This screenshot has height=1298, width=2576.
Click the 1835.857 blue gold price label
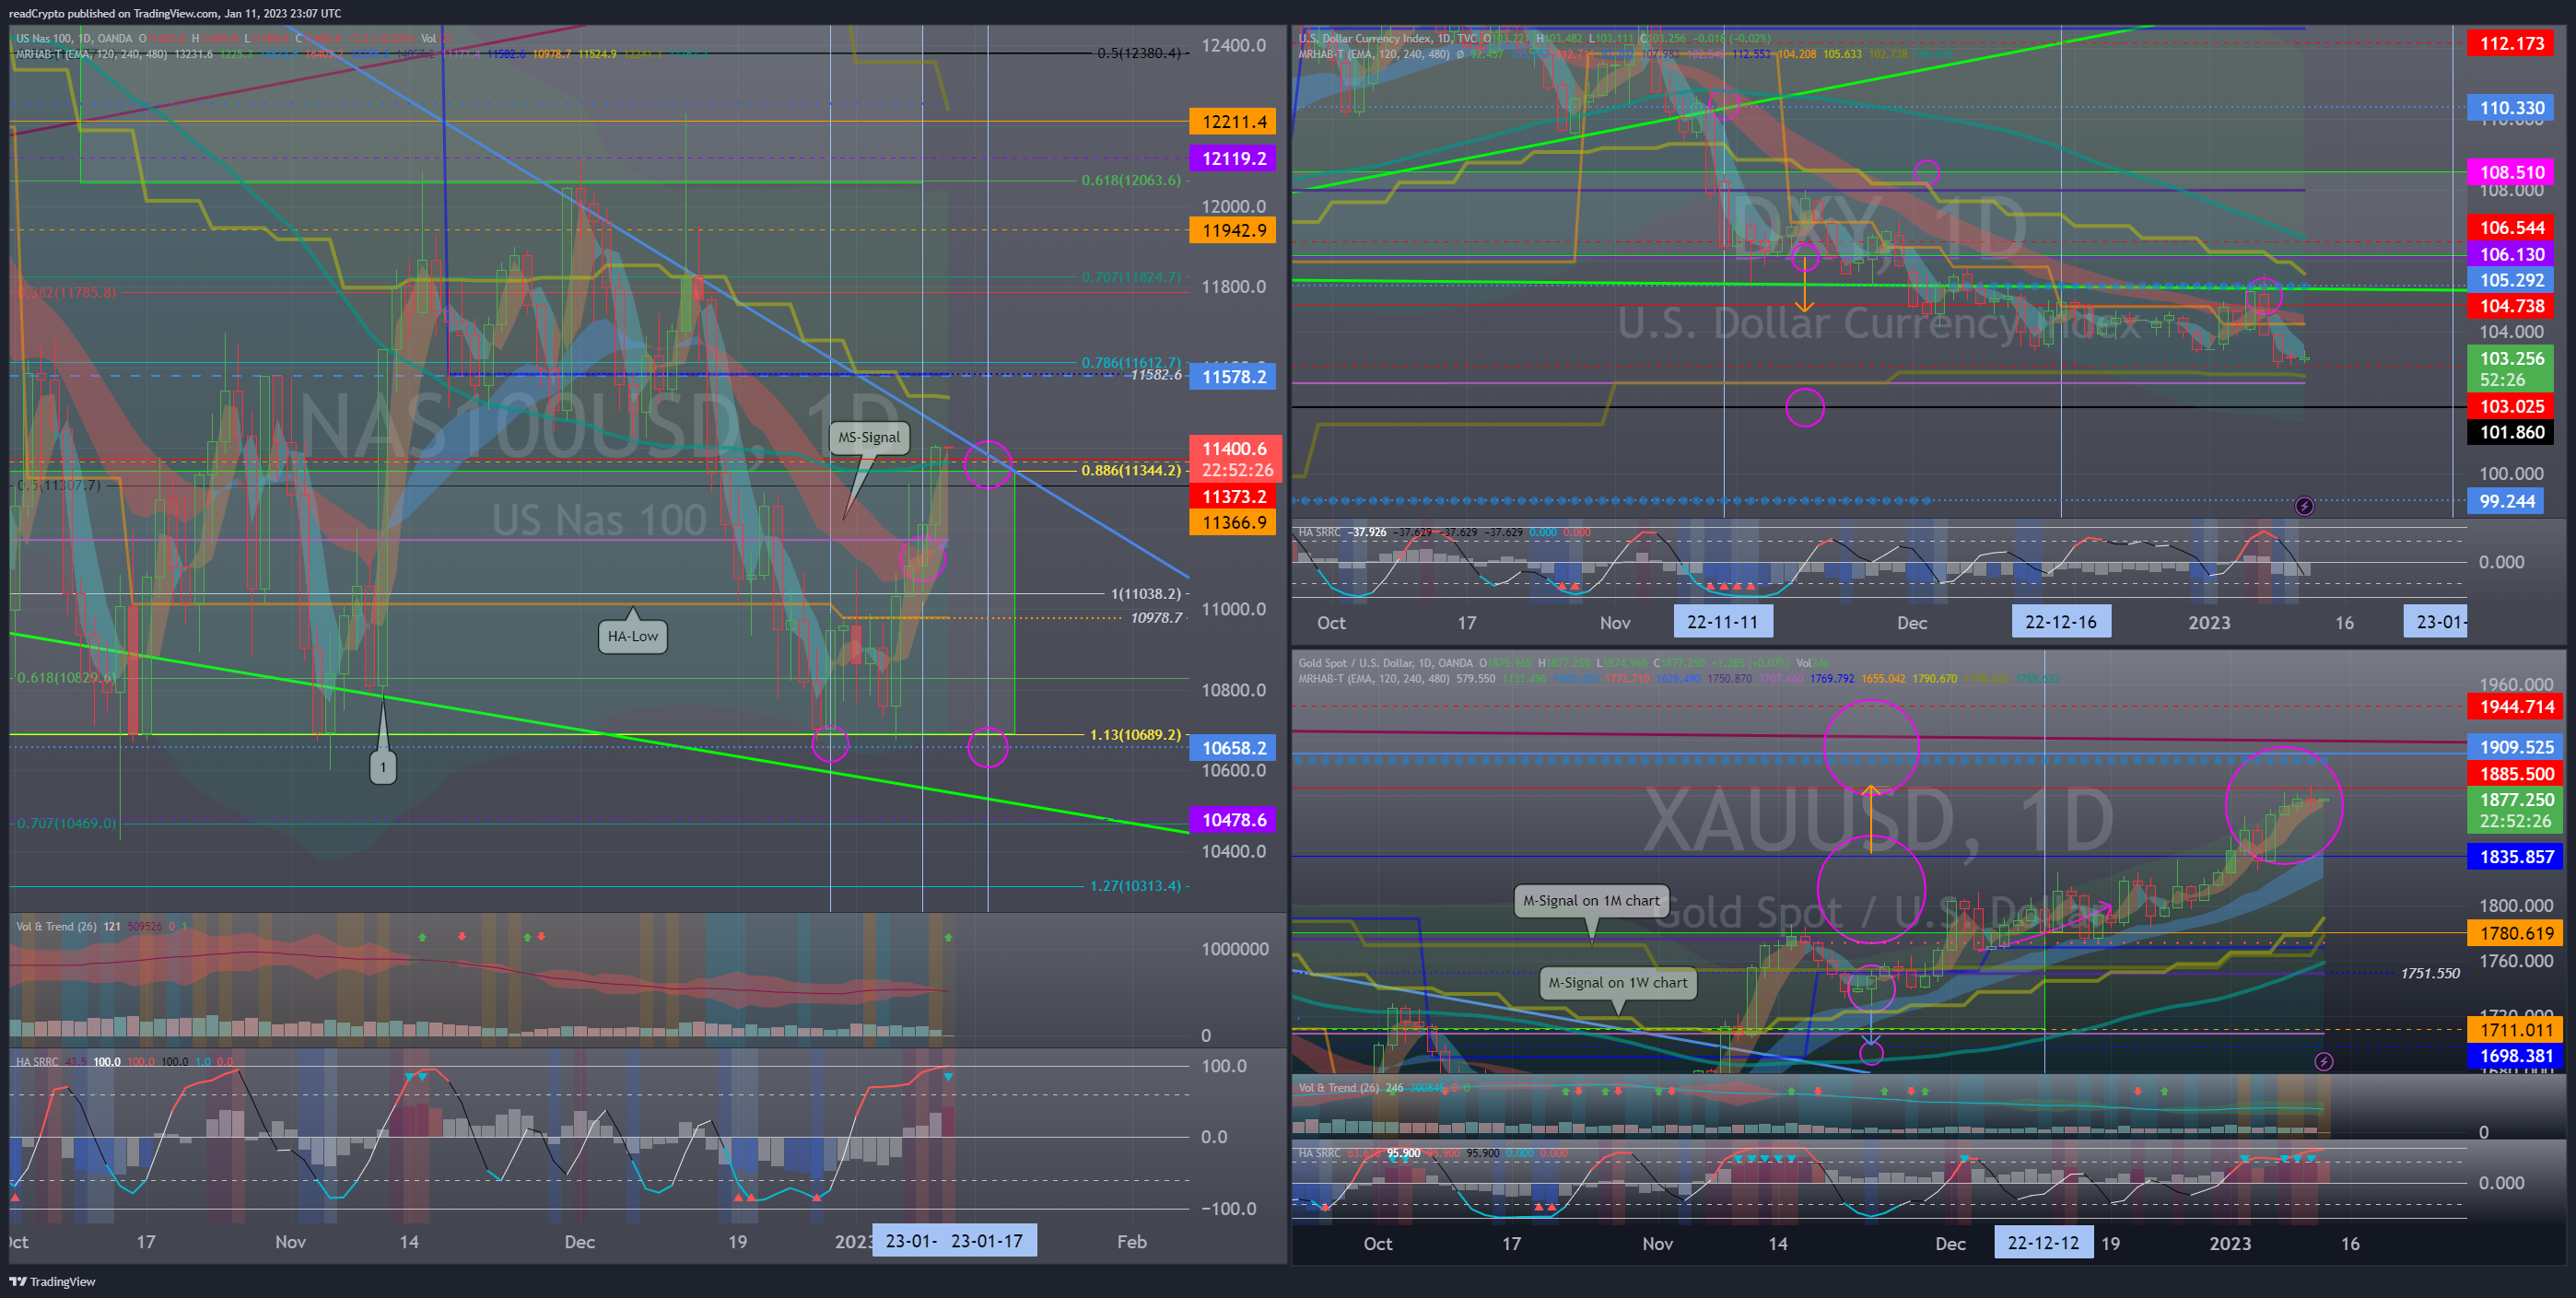[x=2515, y=856]
